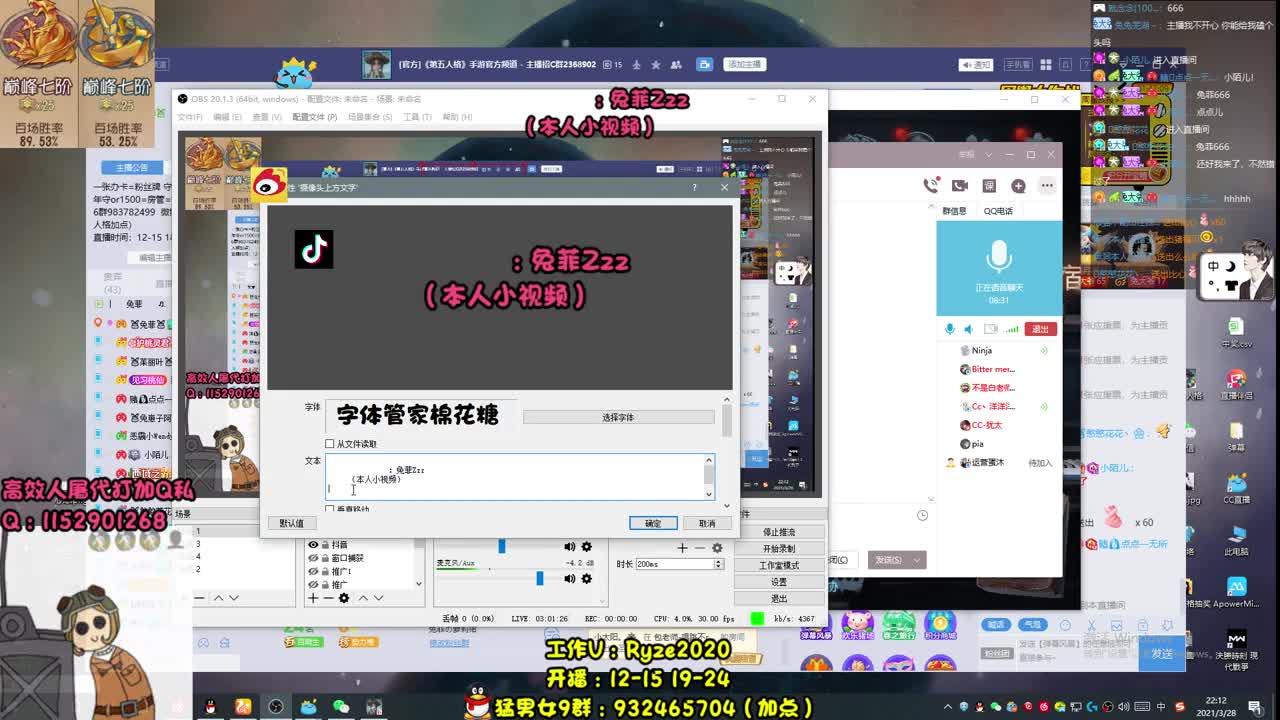Start a voice call in QQ chat toolbar
Screen dimensions: 1280x720
[931, 185]
